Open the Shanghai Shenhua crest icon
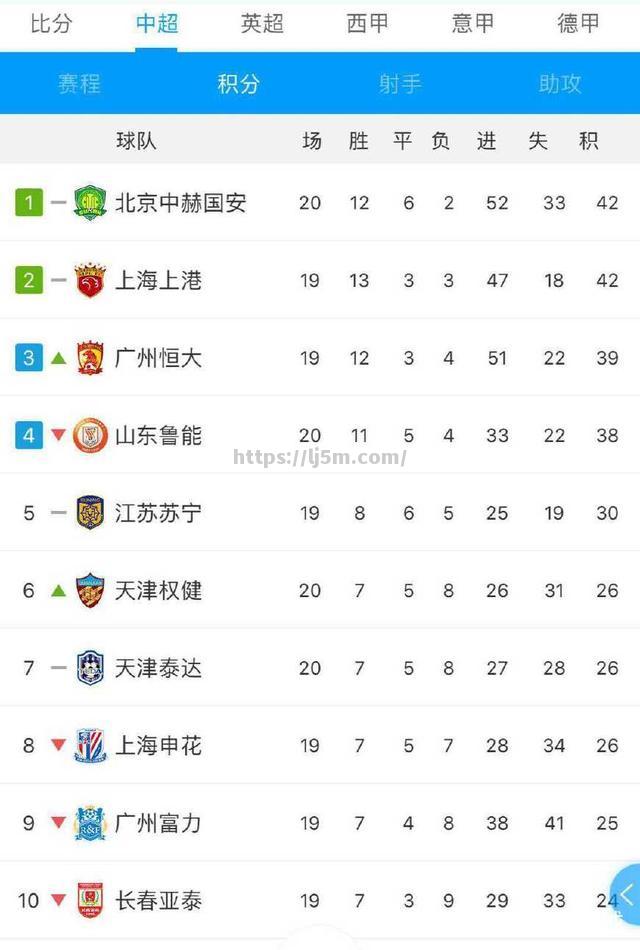Screen dimensions: 640x950 (90, 745)
